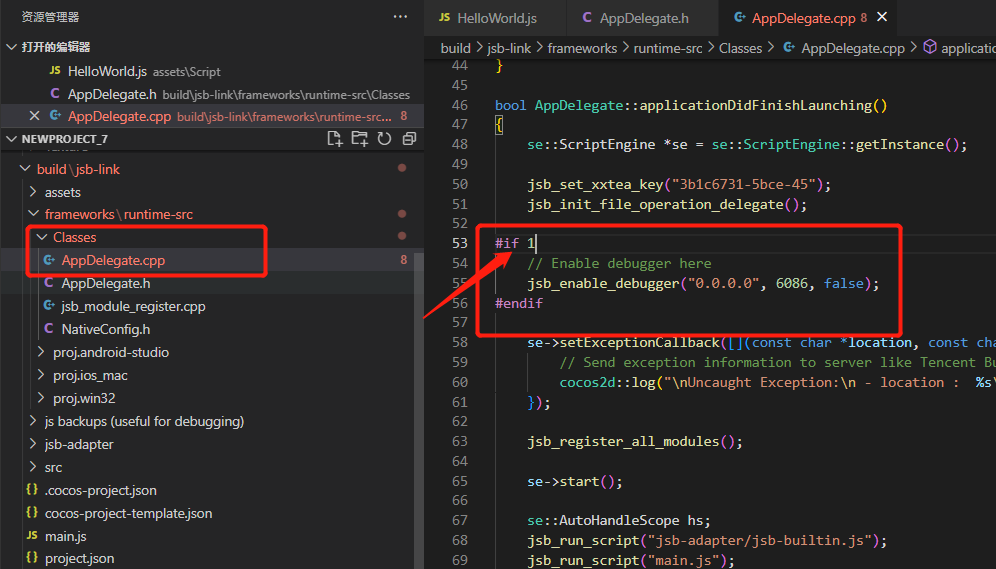Click the Classes breadcrumb segment
The image size is (996, 569).
(x=740, y=48)
